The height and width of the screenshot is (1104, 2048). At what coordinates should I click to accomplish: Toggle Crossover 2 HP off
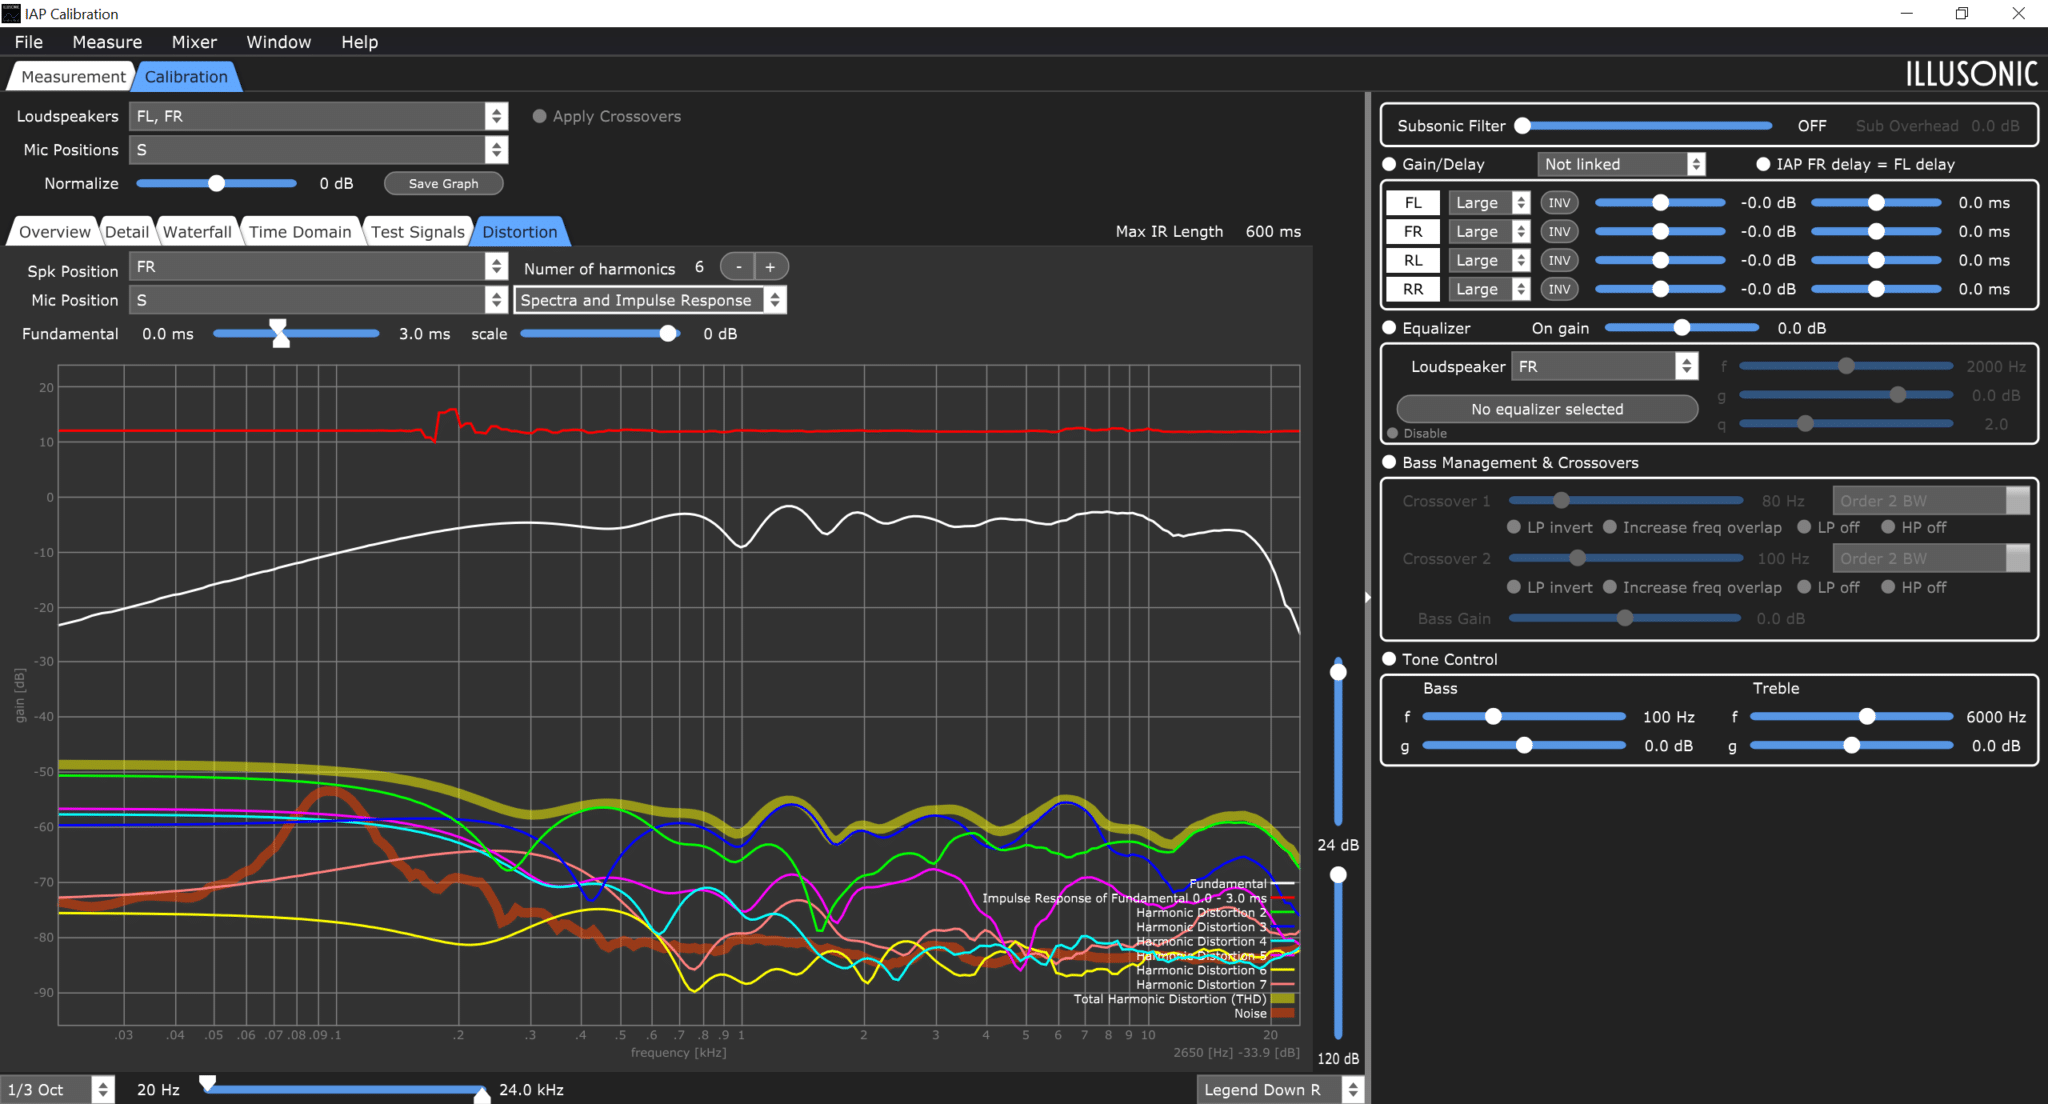click(1888, 587)
